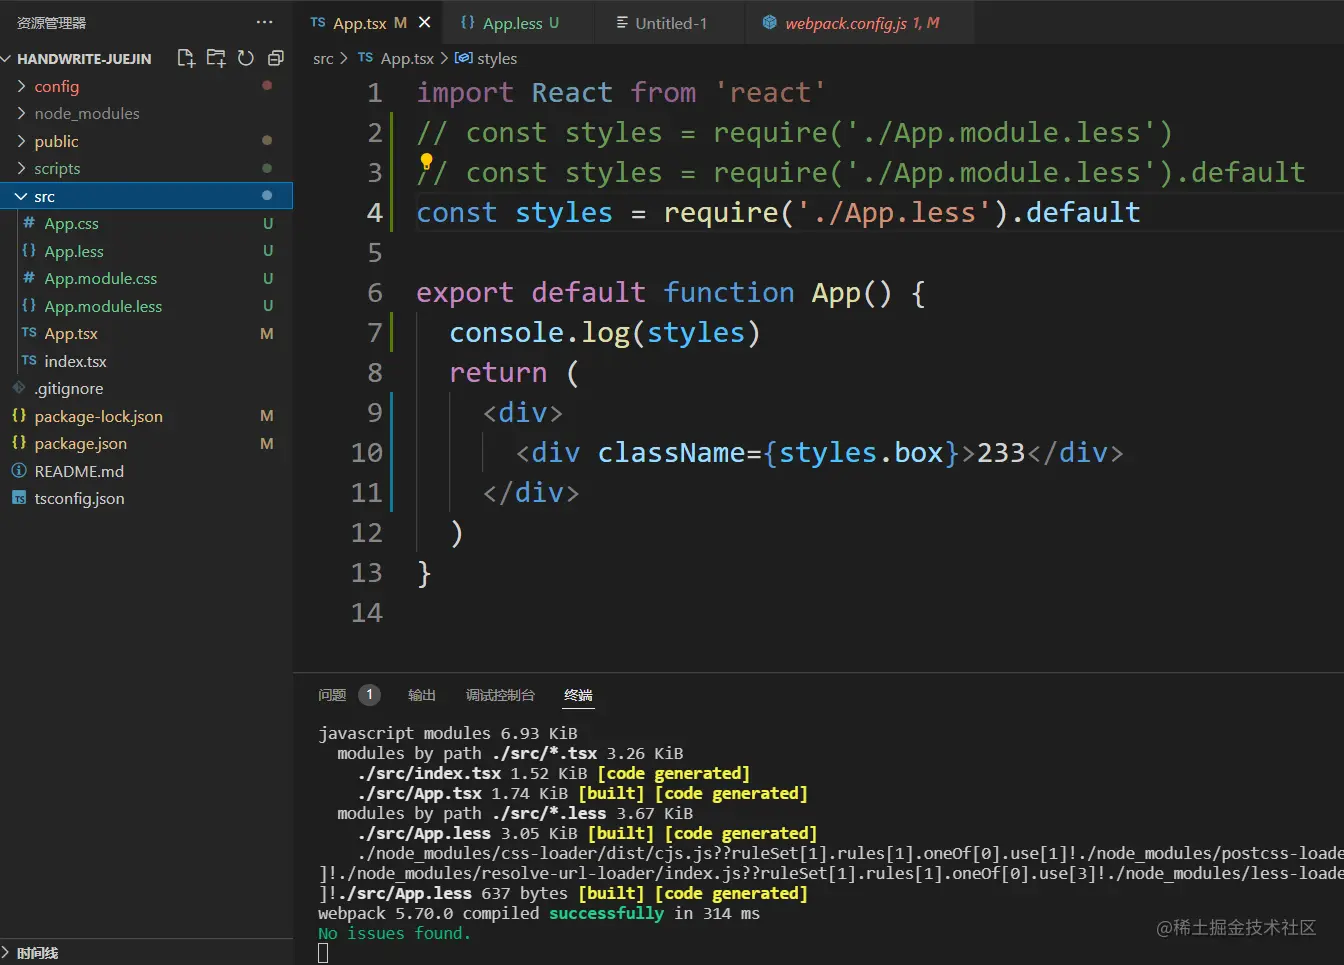Expand the timeline section at bottom

coord(37,953)
